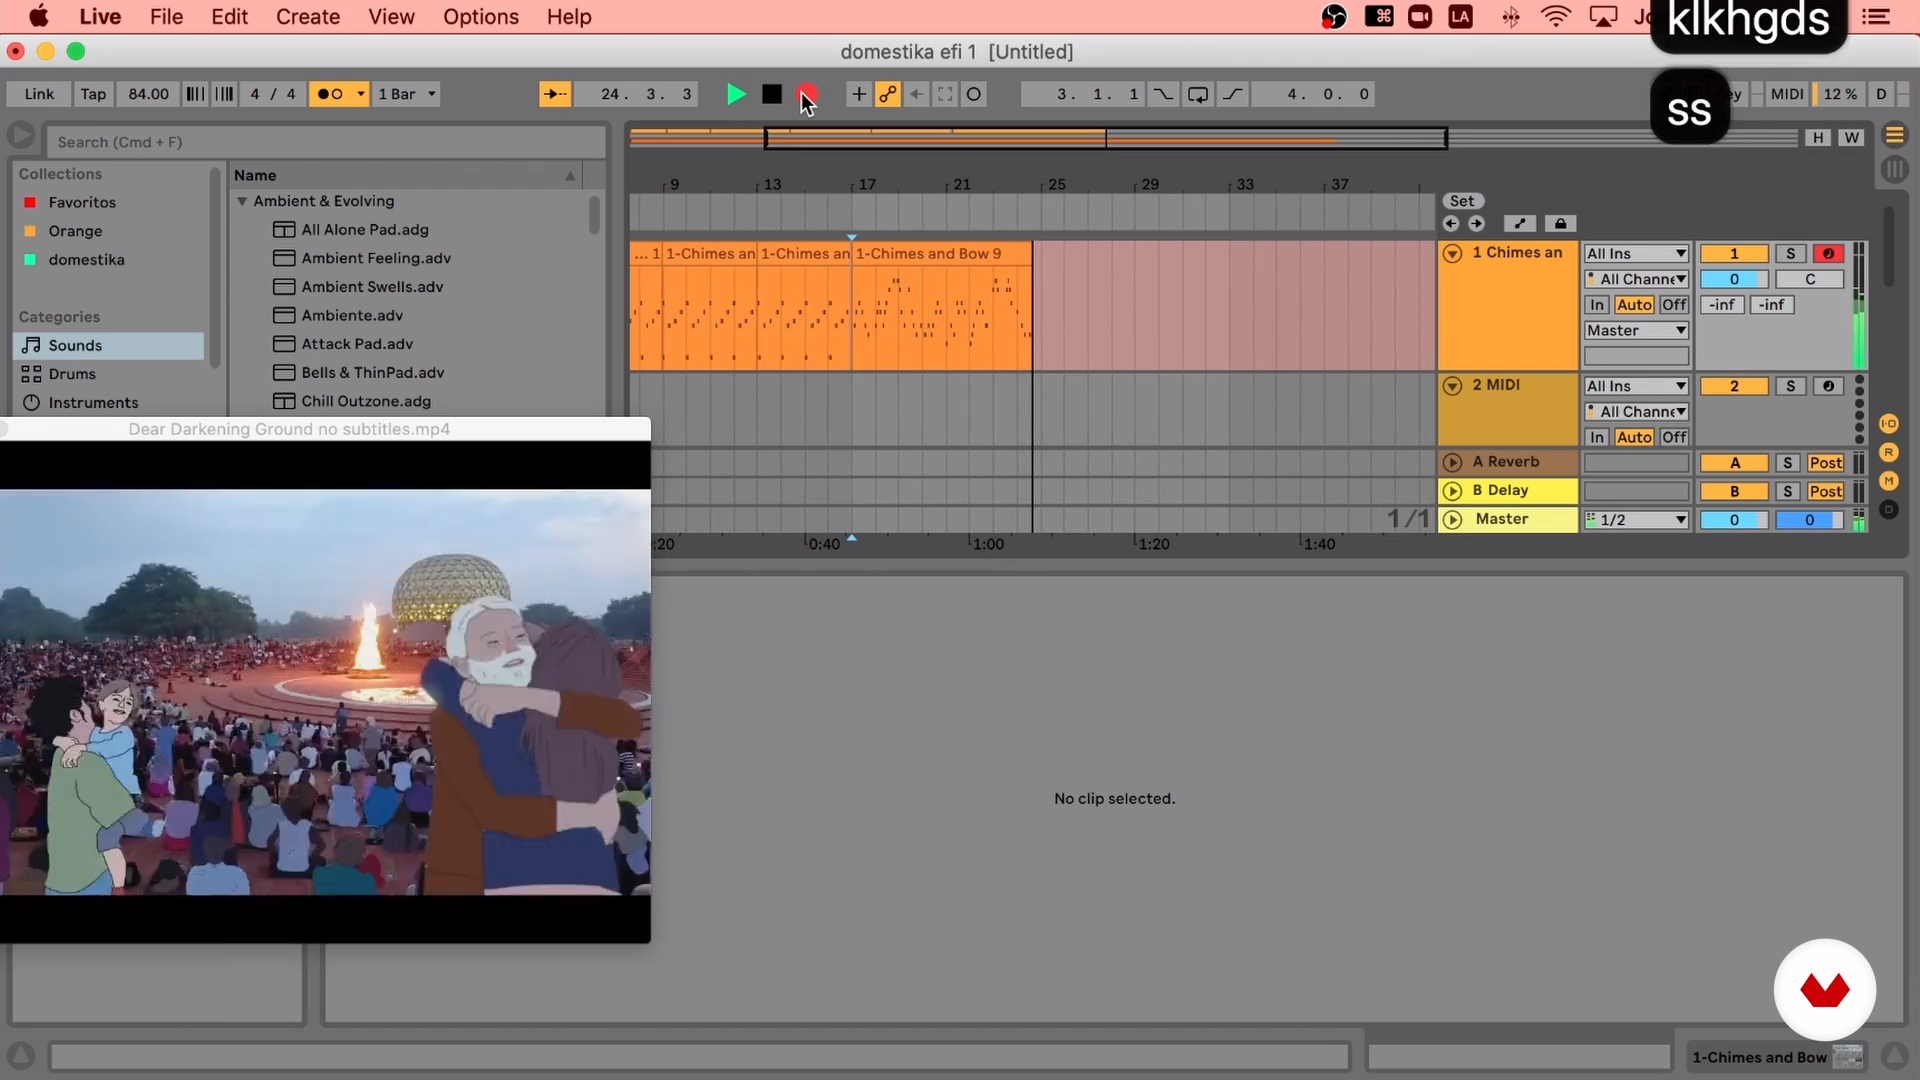Go to previous locator arrow
This screenshot has height=1080, width=1920.
(x=1451, y=224)
